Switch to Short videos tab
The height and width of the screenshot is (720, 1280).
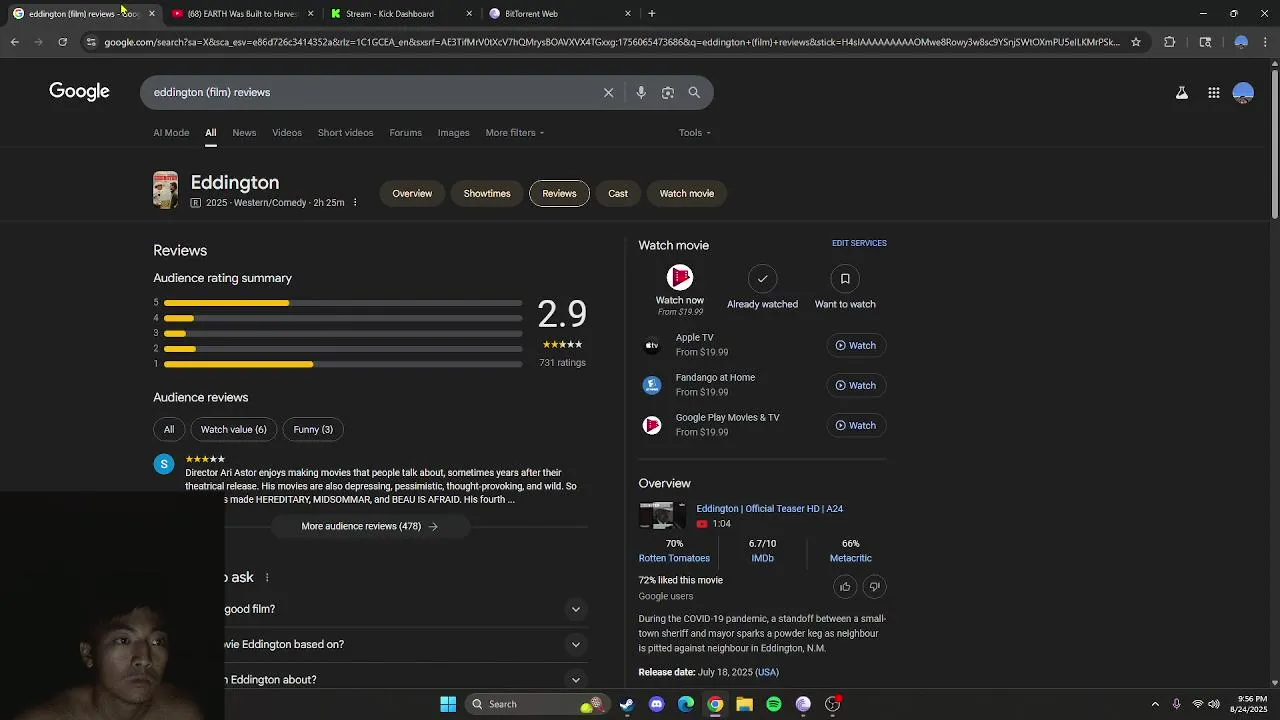click(345, 133)
